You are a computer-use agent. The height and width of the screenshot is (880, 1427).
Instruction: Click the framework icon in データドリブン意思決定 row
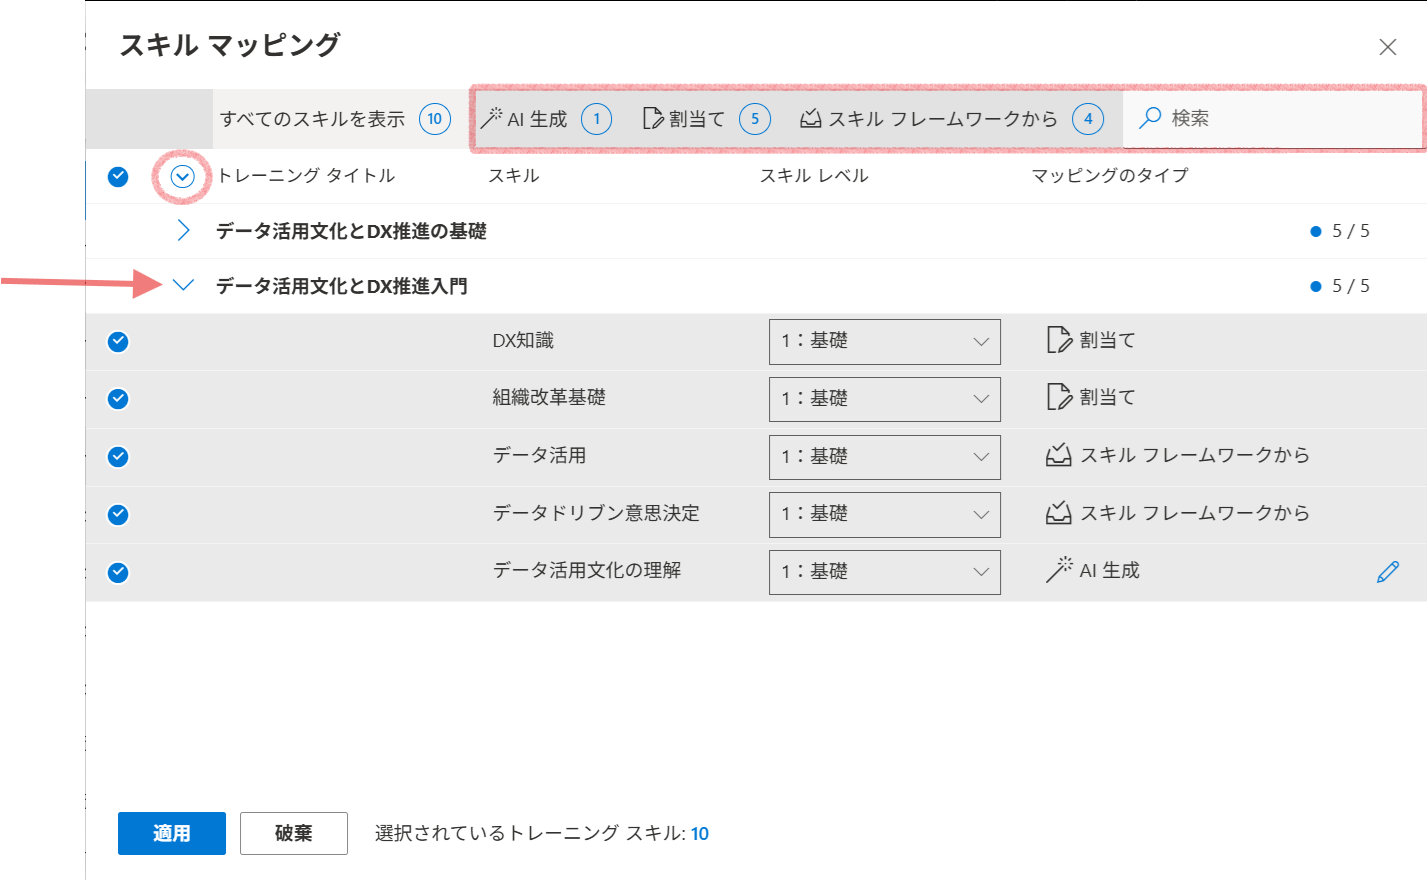click(x=1058, y=513)
